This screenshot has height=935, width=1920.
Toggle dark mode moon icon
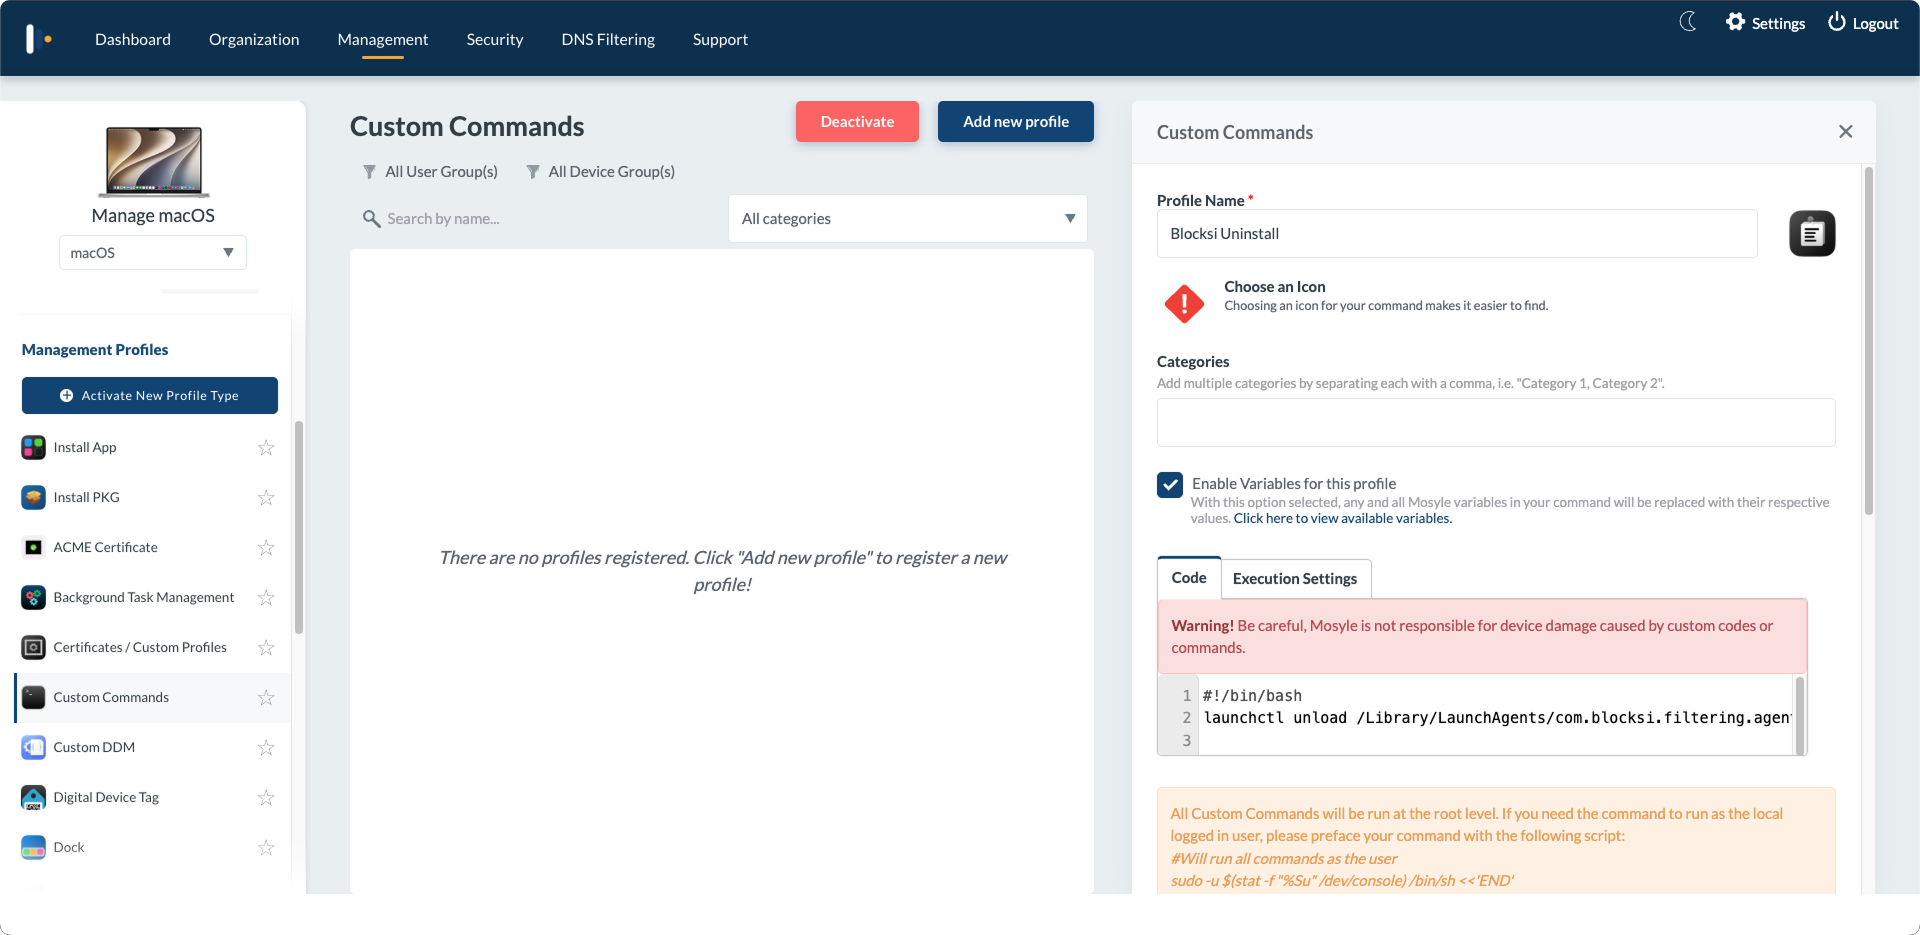[x=1688, y=22]
